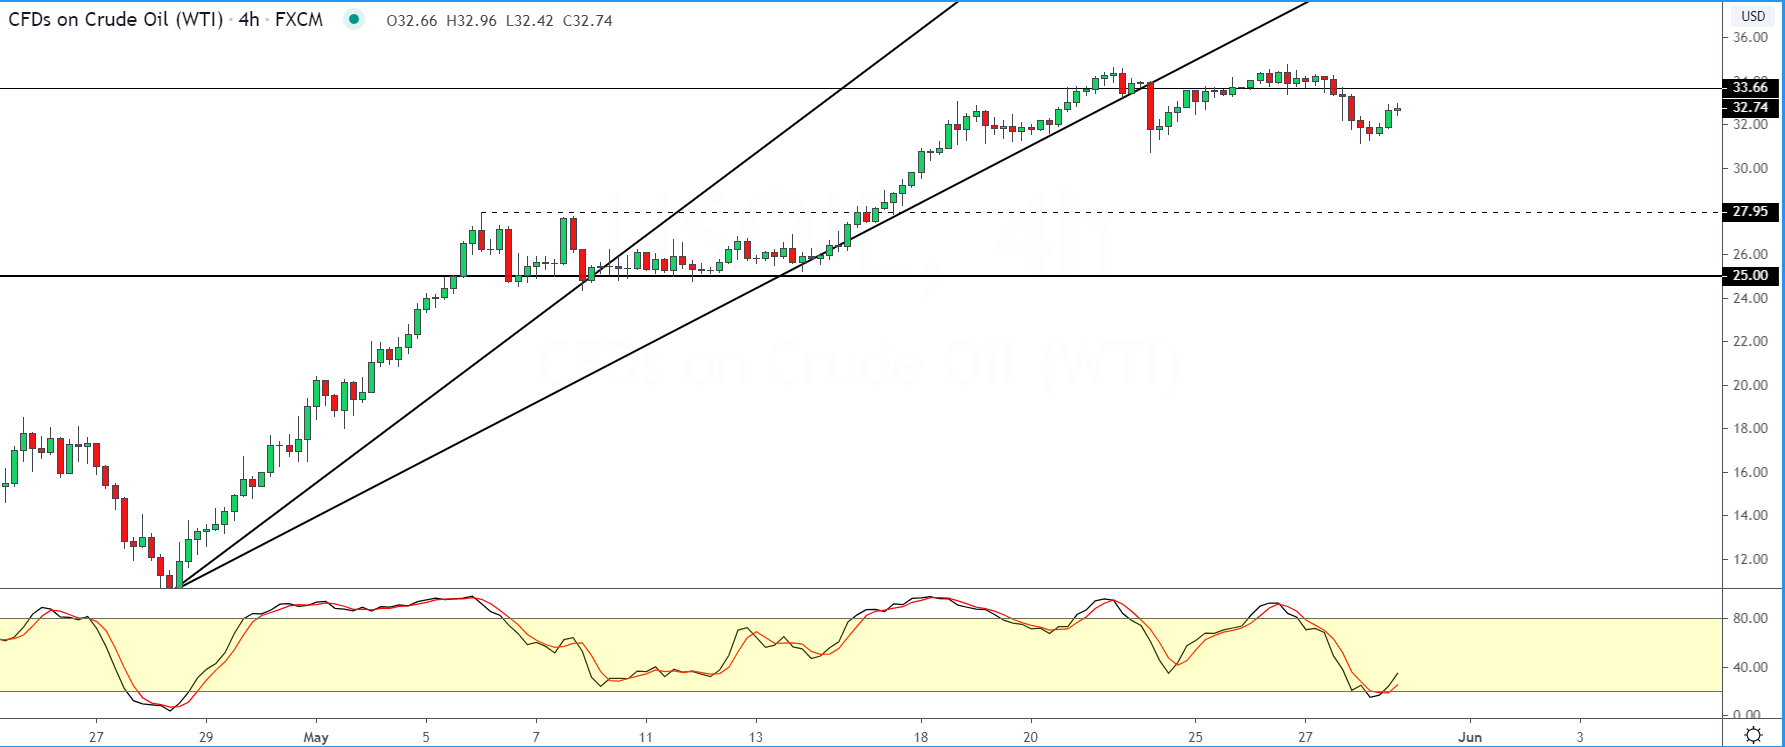Click date 11 on the time axis
The height and width of the screenshot is (747, 1785).
[646, 737]
